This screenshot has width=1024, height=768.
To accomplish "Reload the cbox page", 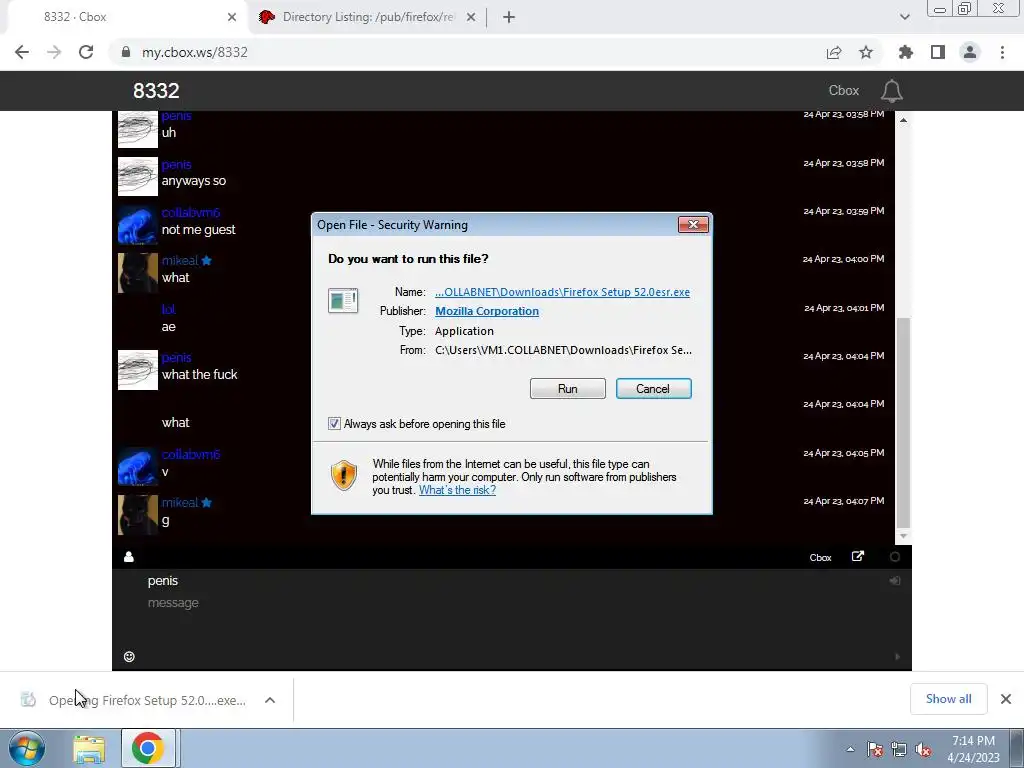I will click(x=86, y=52).
